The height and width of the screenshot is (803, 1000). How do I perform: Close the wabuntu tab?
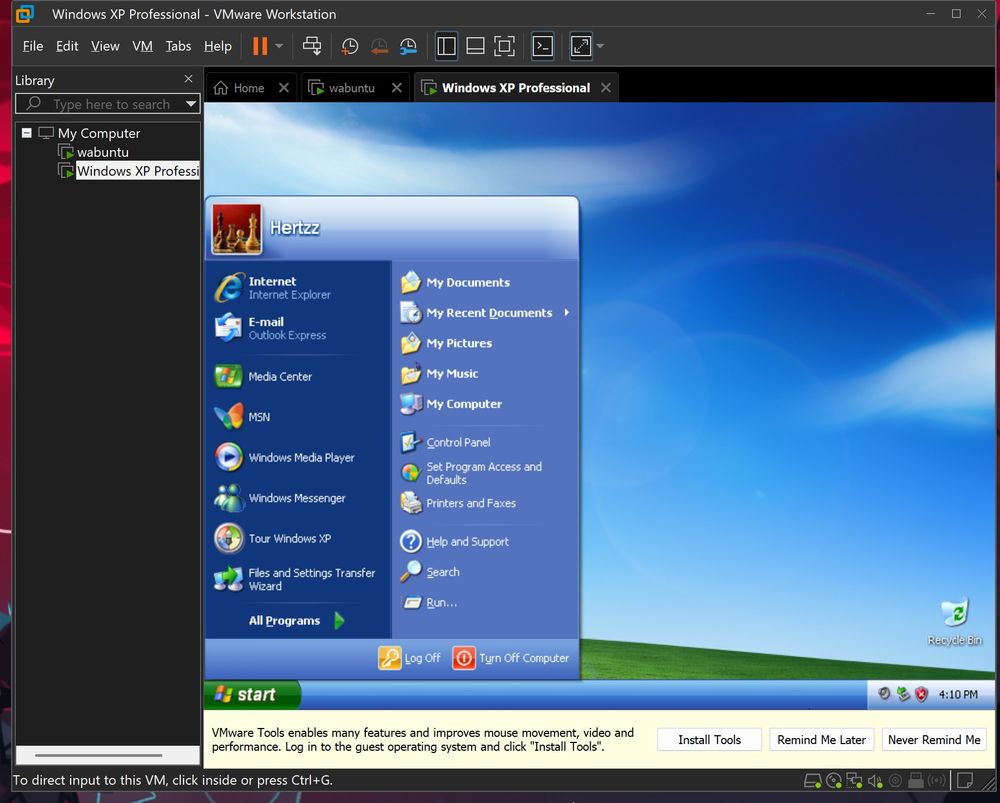(397, 87)
